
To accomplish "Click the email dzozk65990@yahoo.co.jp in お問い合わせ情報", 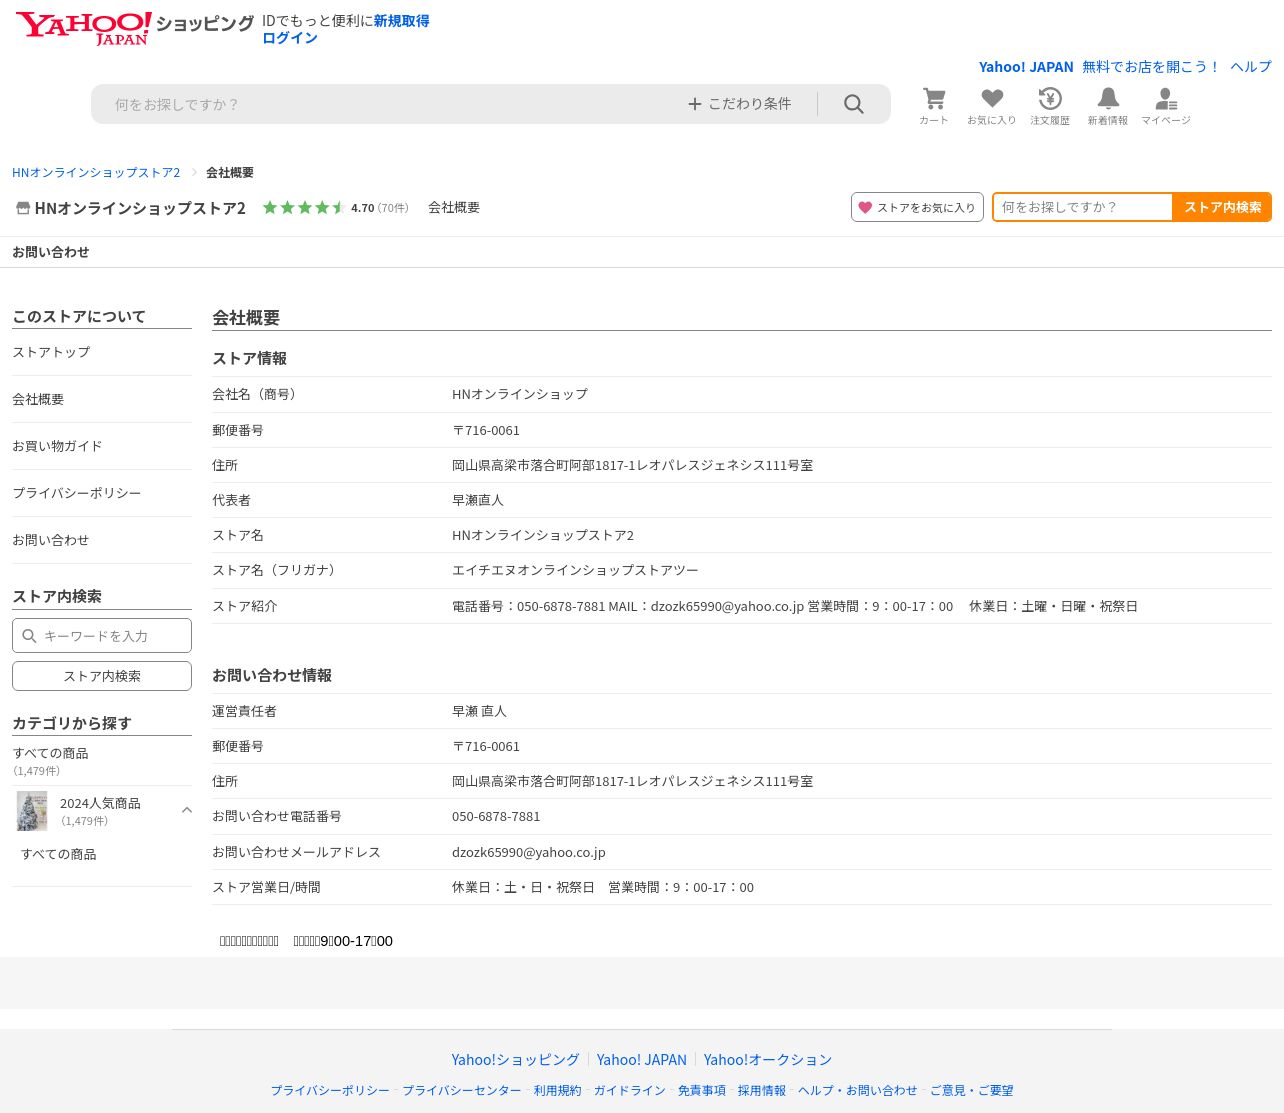I will (x=529, y=852).
